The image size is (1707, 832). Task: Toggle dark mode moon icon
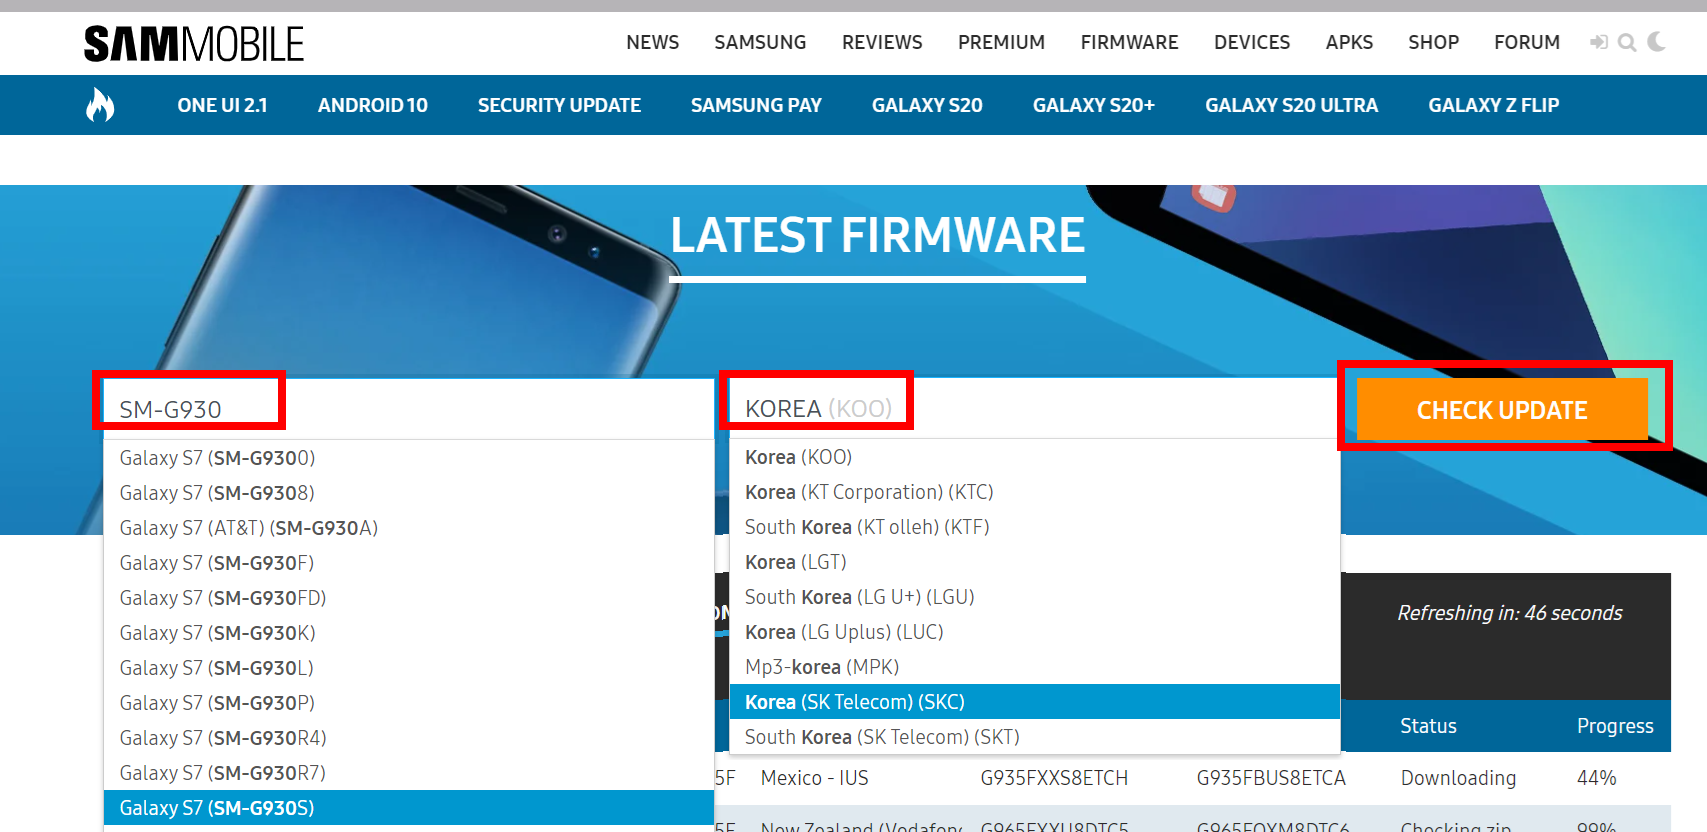(x=1657, y=41)
